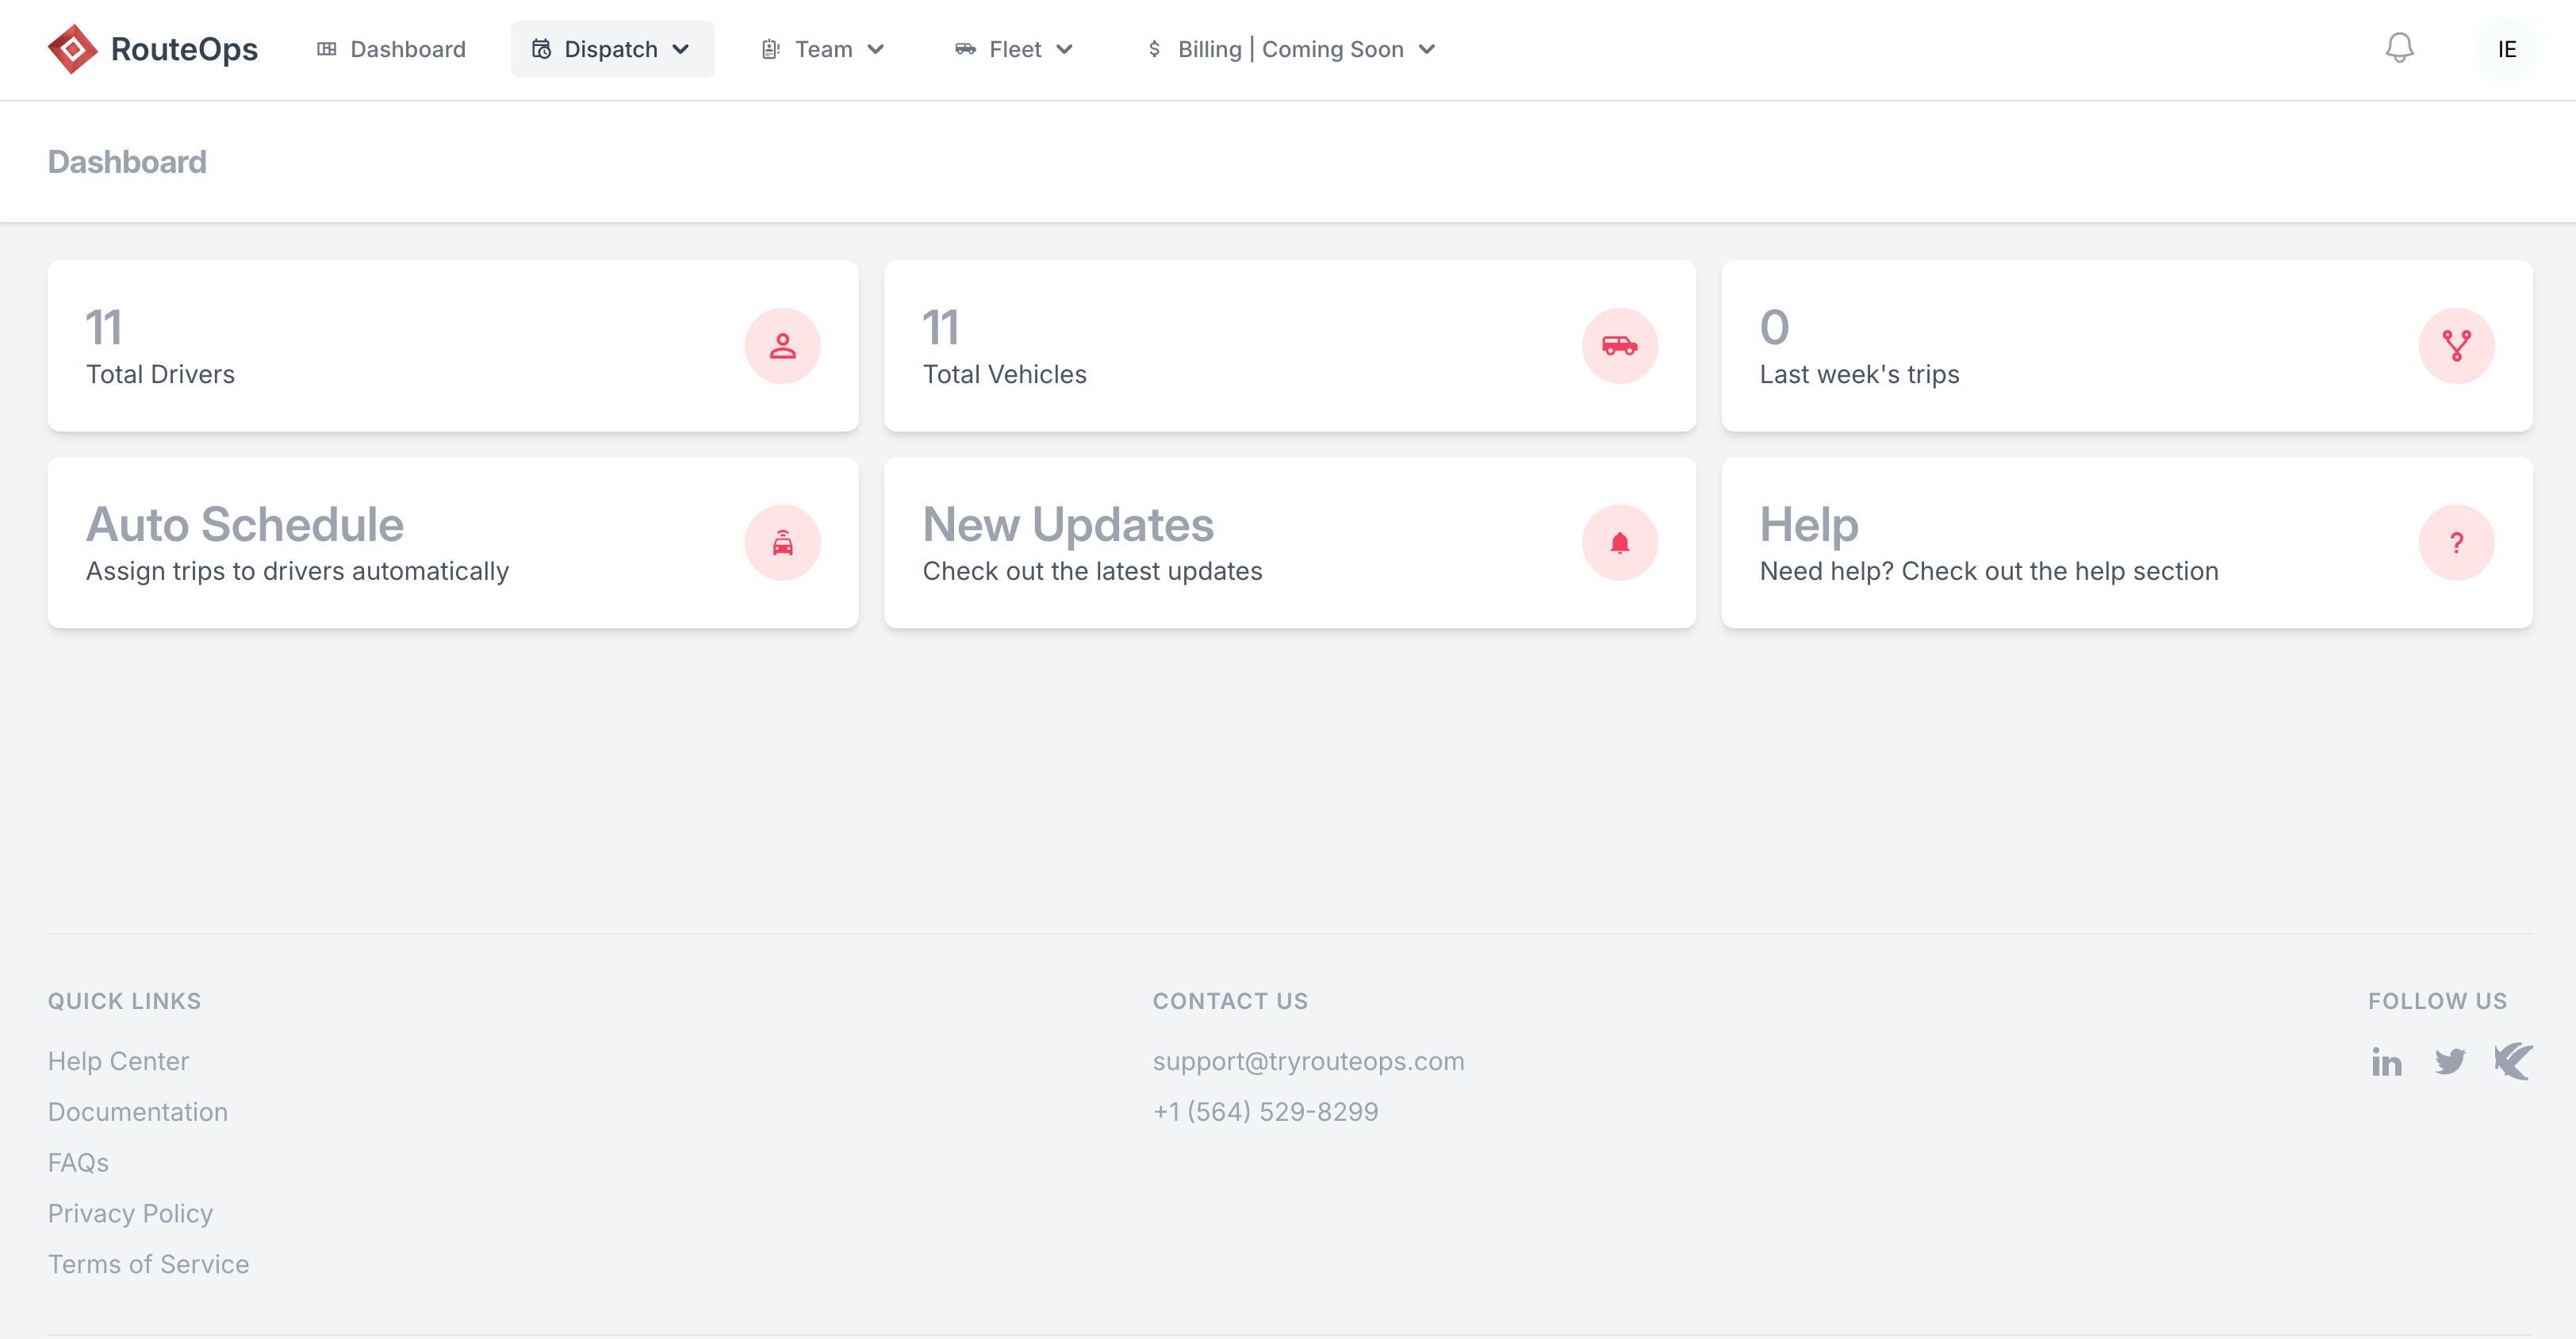Click the Help question mark icon
The image size is (2576, 1339).
click(2456, 543)
